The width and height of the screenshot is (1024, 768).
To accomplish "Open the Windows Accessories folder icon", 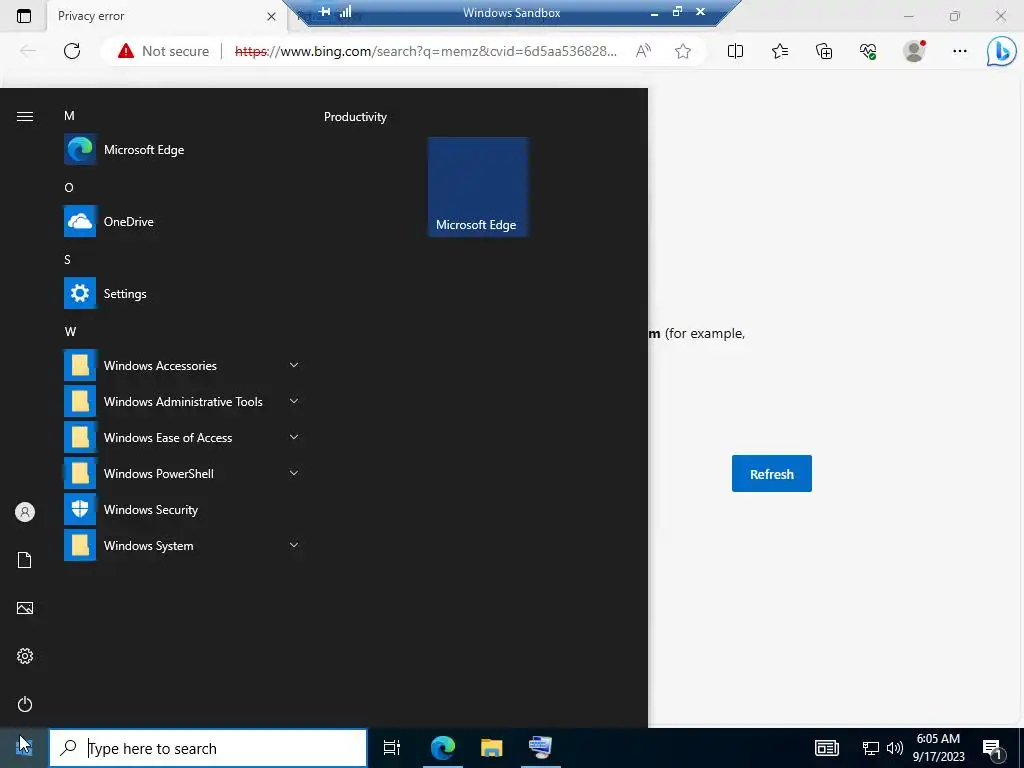I will tap(80, 365).
